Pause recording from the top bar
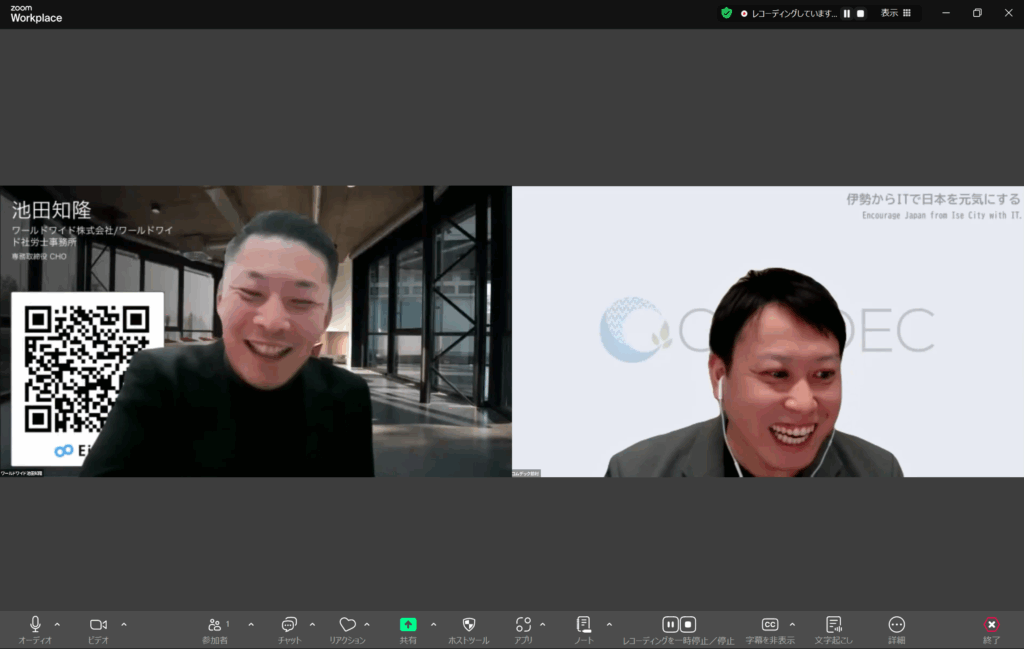 [x=846, y=13]
